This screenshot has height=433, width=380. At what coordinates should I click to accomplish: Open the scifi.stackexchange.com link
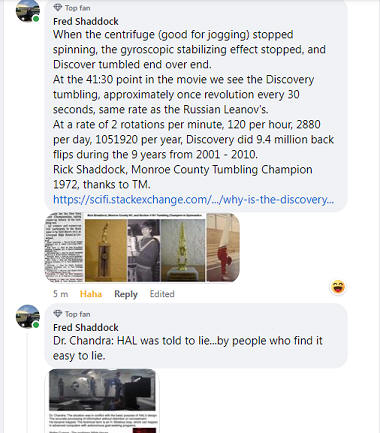coord(193,200)
